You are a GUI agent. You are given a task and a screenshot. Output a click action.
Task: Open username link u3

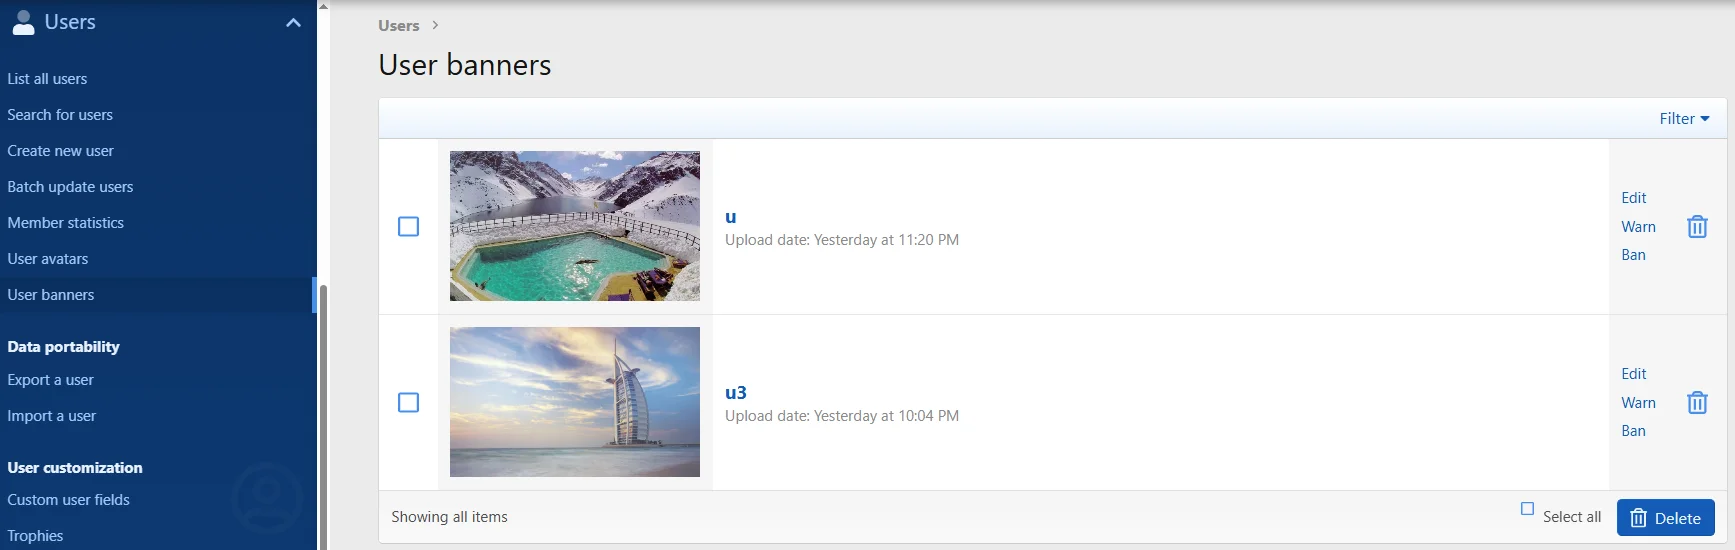pyautogui.click(x=735, y=393)
